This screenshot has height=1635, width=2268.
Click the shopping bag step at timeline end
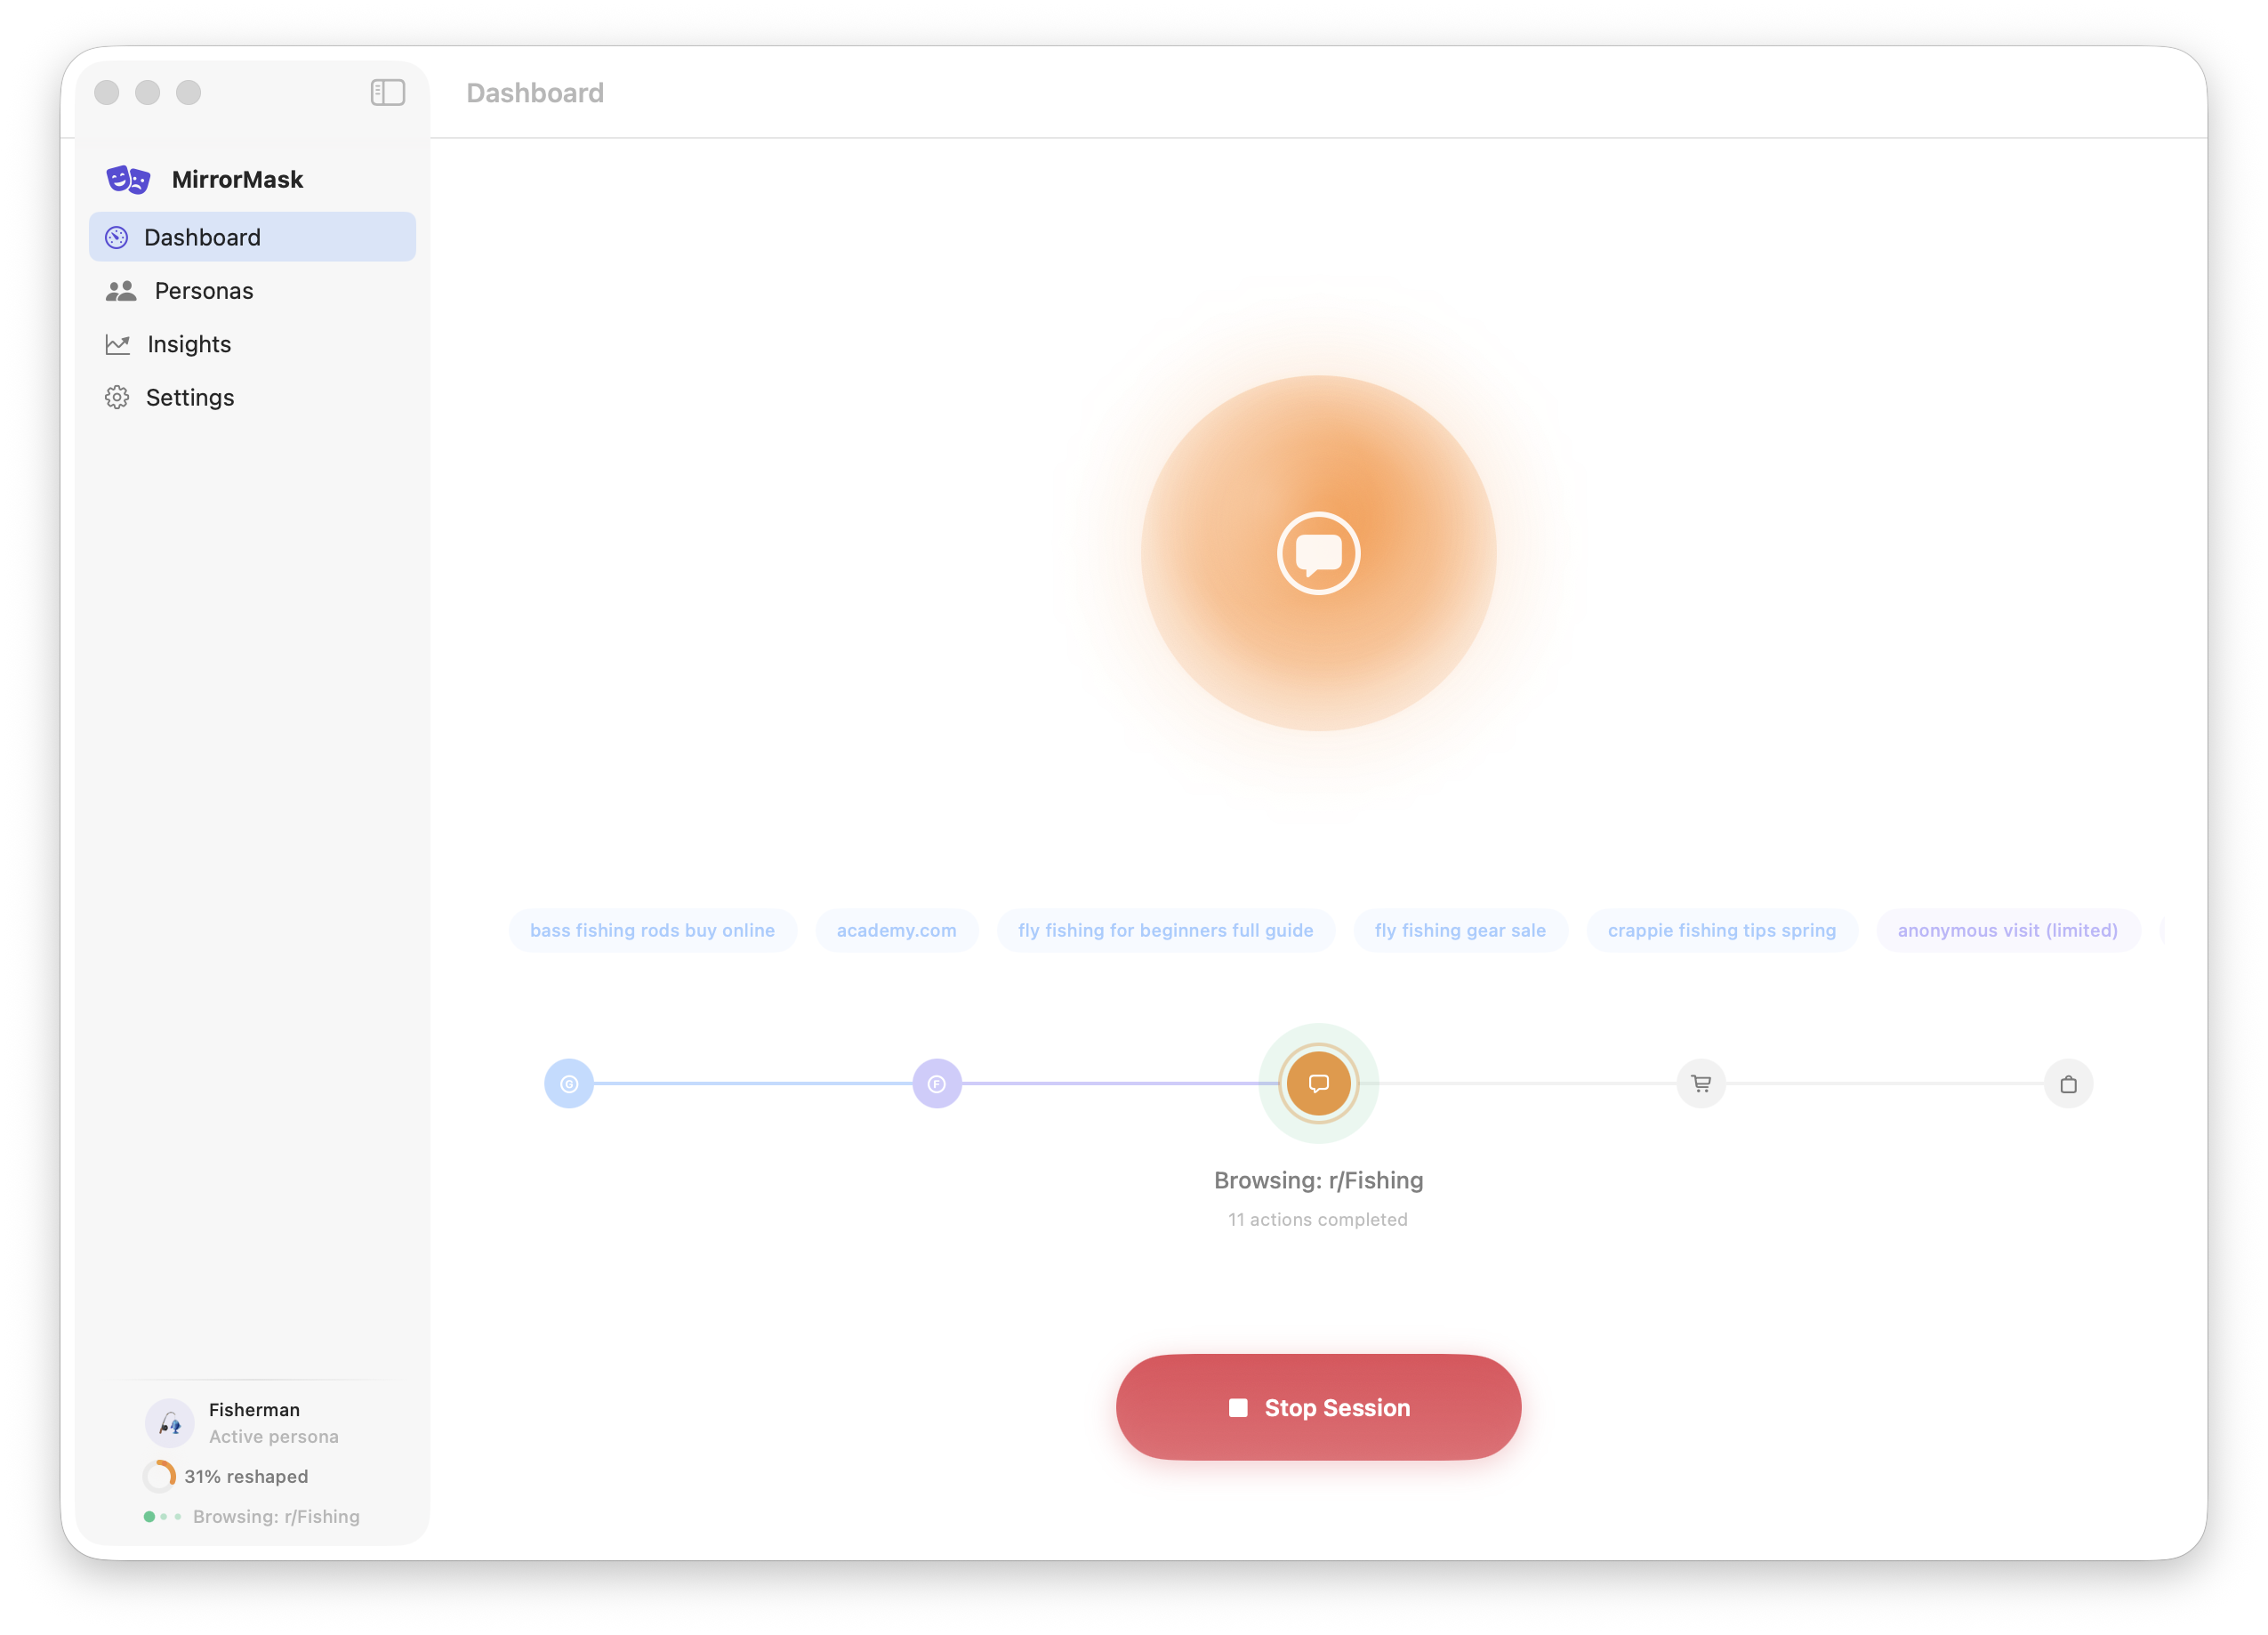click(x=2070, y=1083)
